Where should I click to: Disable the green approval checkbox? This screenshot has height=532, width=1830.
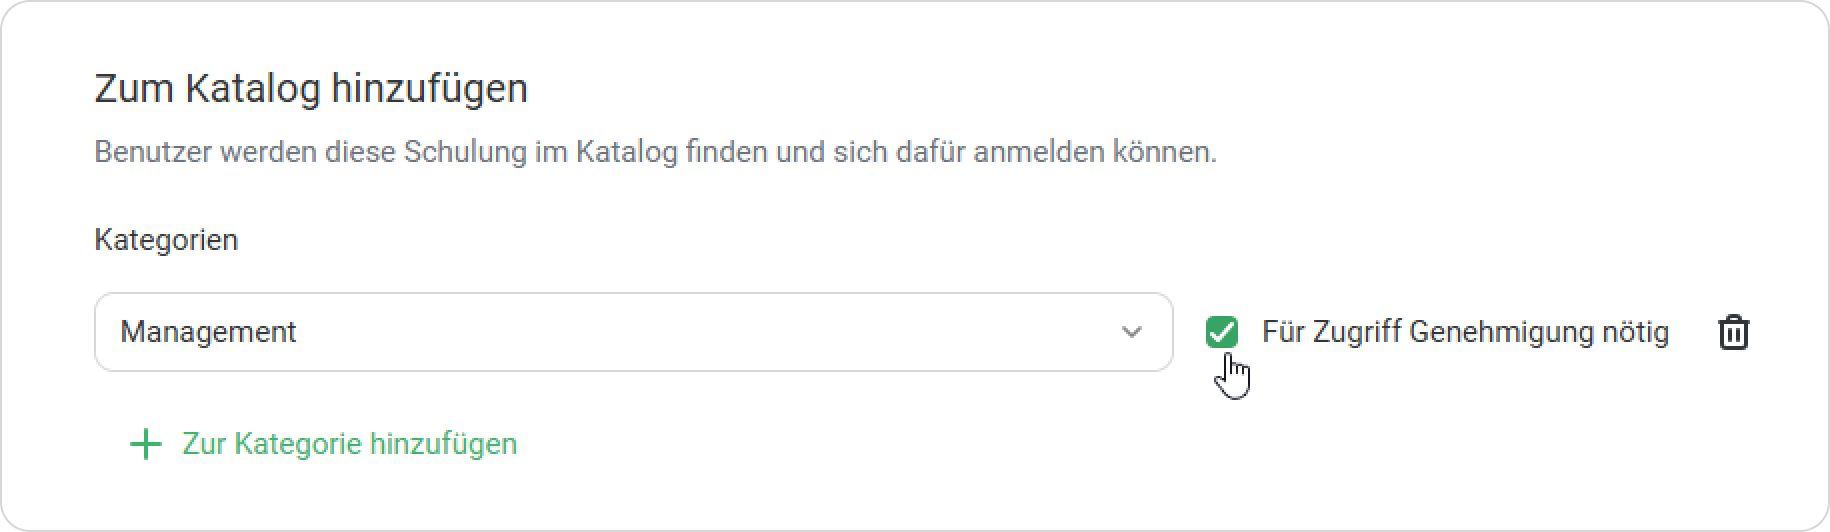click(1222, 332)
